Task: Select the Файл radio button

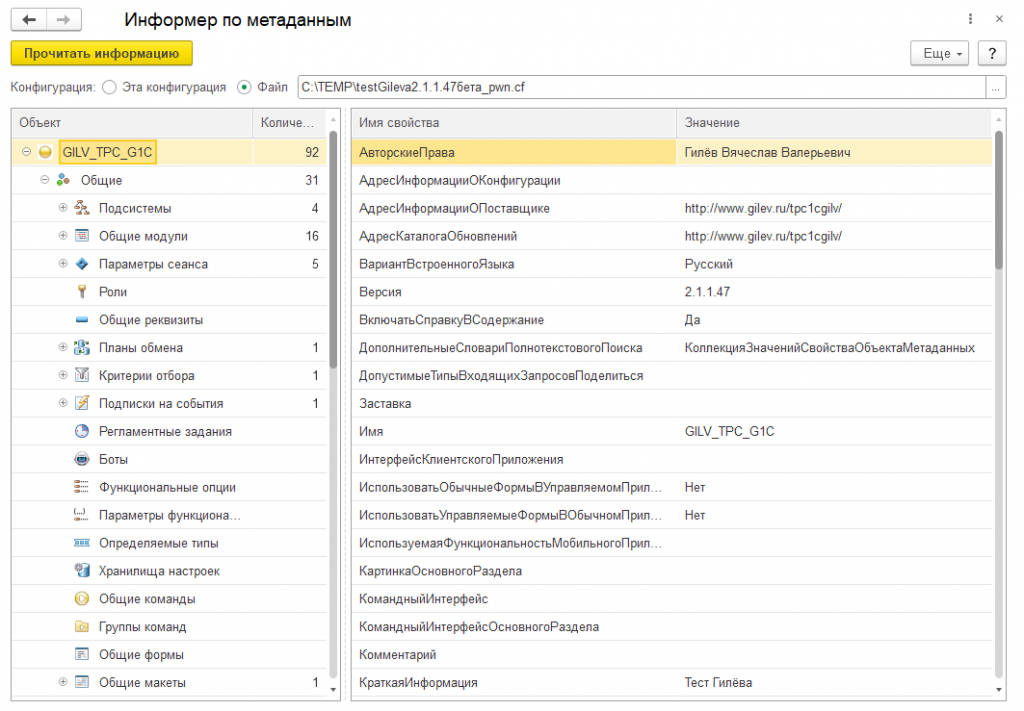Action: click(x=244, y=87)
